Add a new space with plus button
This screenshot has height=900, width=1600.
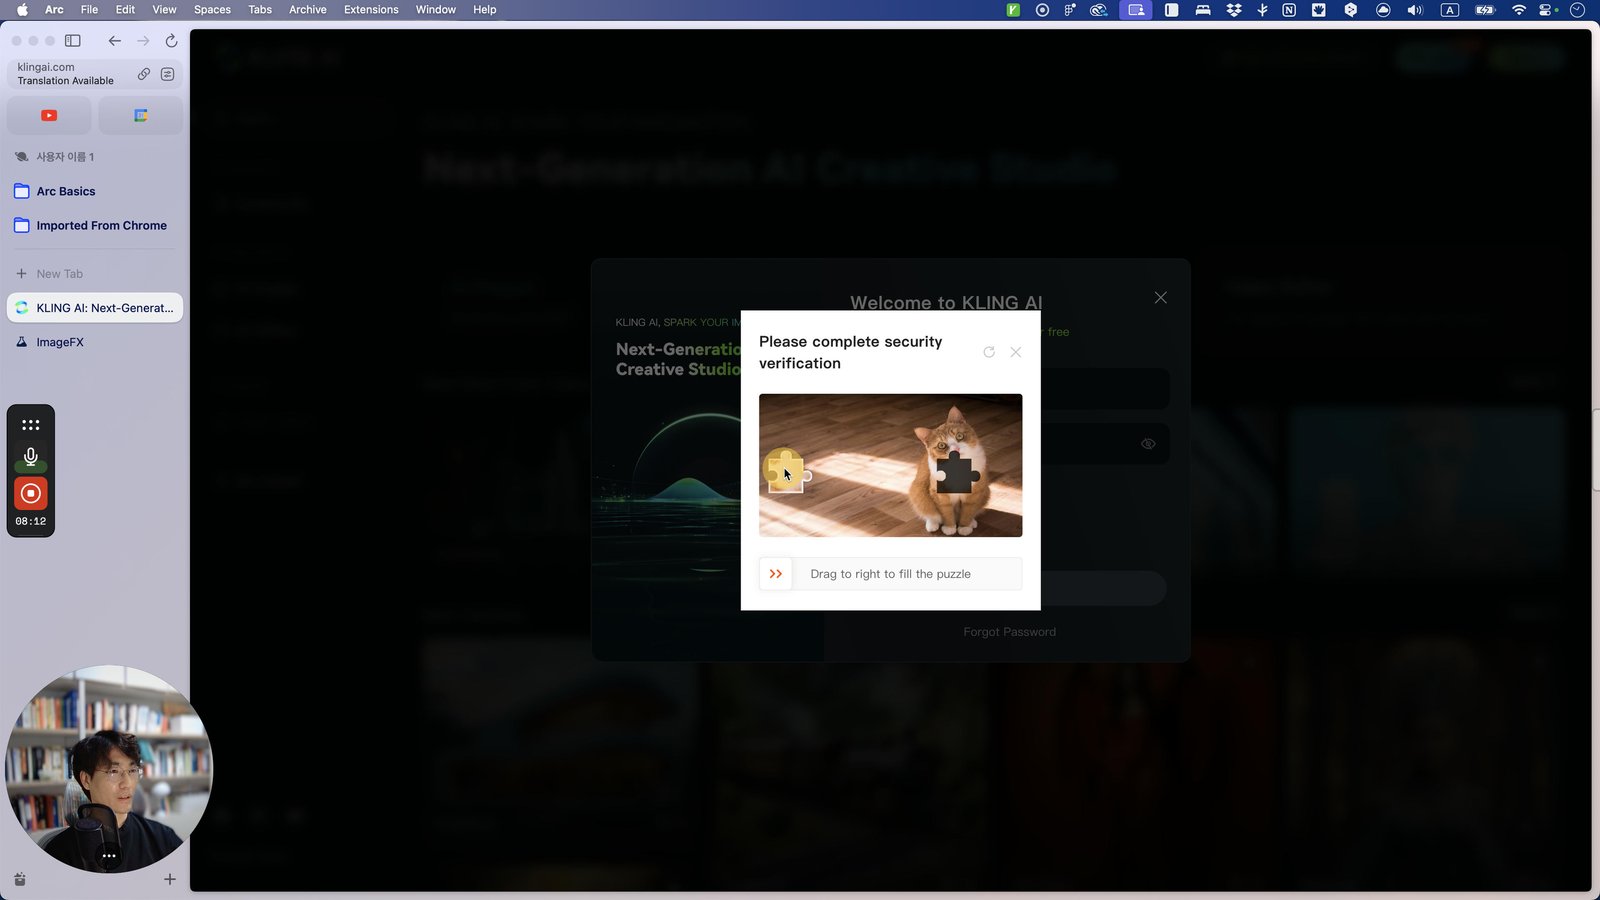(x=170, y=879)
